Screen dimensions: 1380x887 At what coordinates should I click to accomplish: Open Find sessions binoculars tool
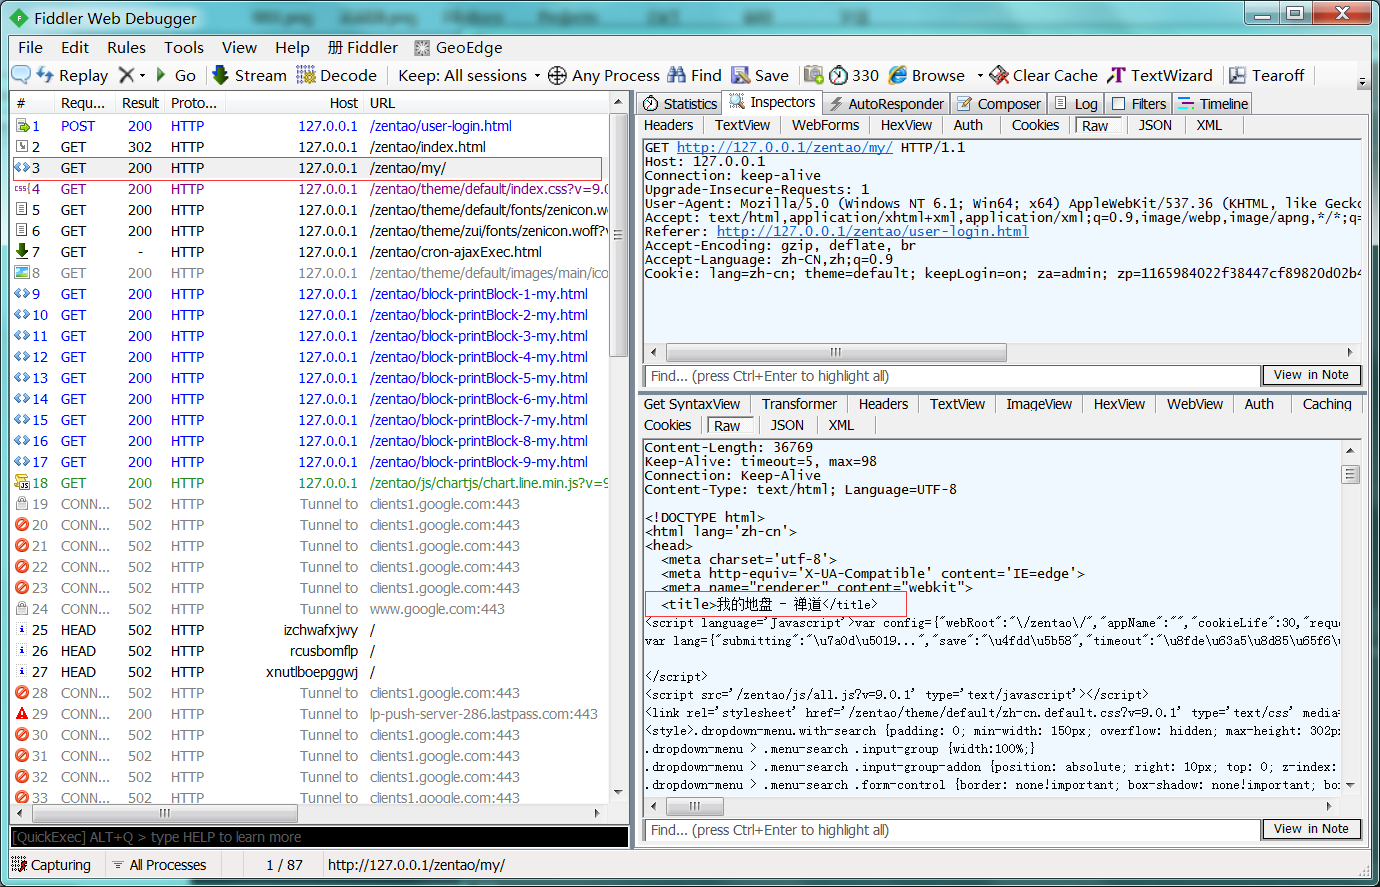(x=694, y=75)
